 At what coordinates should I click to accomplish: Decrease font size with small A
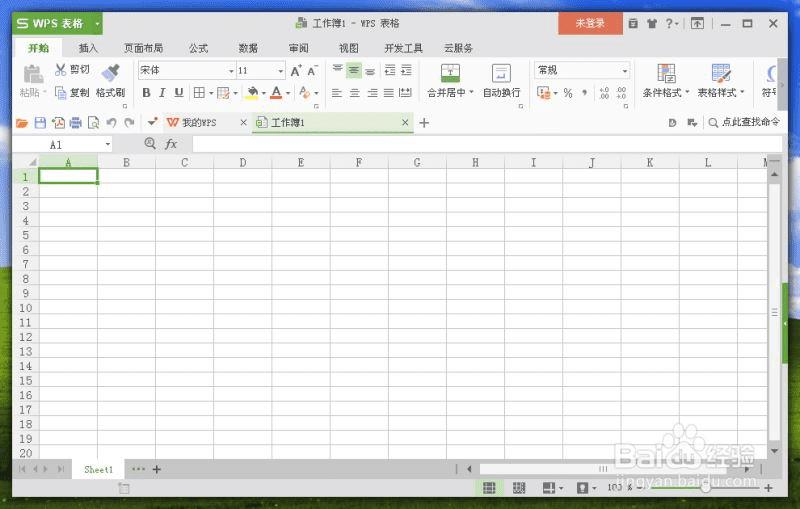coord(312,70)
